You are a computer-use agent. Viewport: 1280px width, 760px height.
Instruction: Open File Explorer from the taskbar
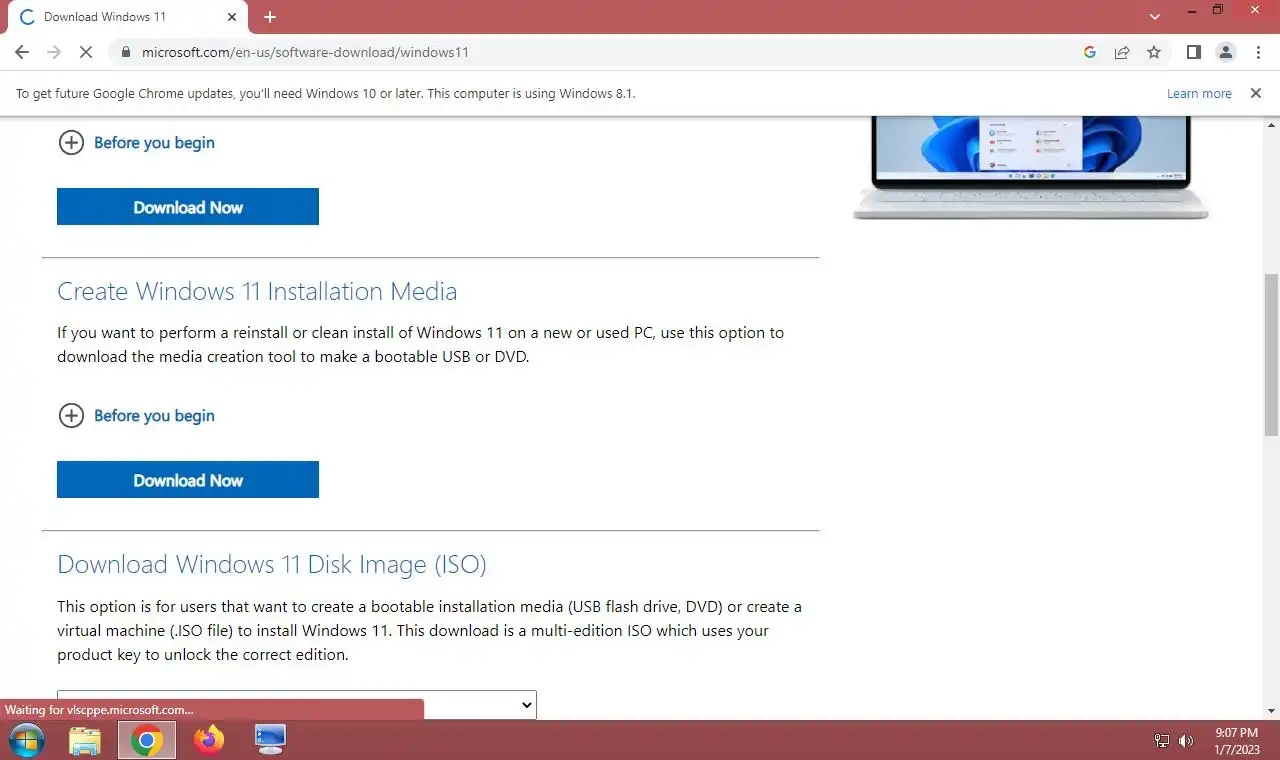(85, 740)
